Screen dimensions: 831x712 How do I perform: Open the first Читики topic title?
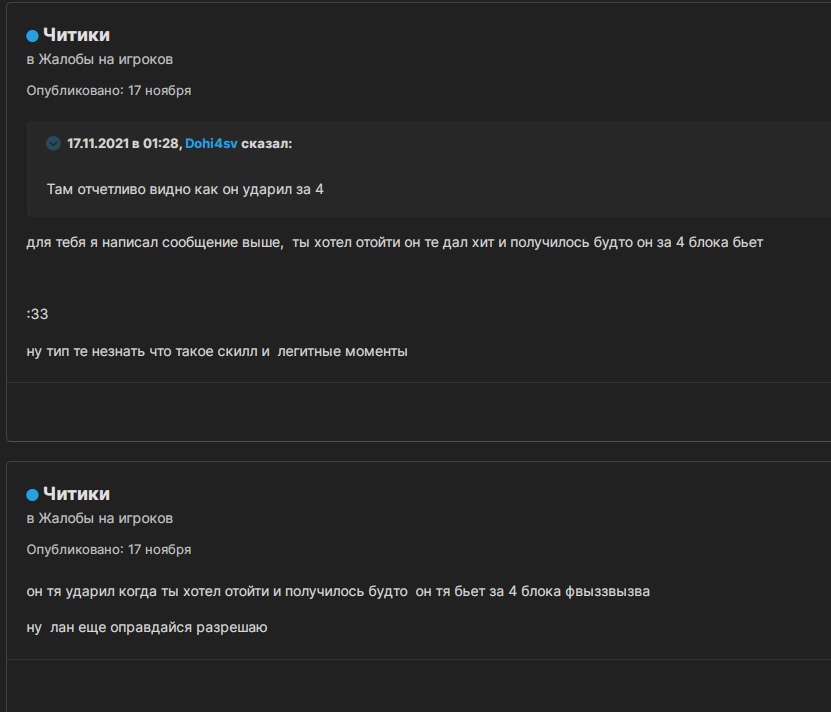tap(76, 36)
